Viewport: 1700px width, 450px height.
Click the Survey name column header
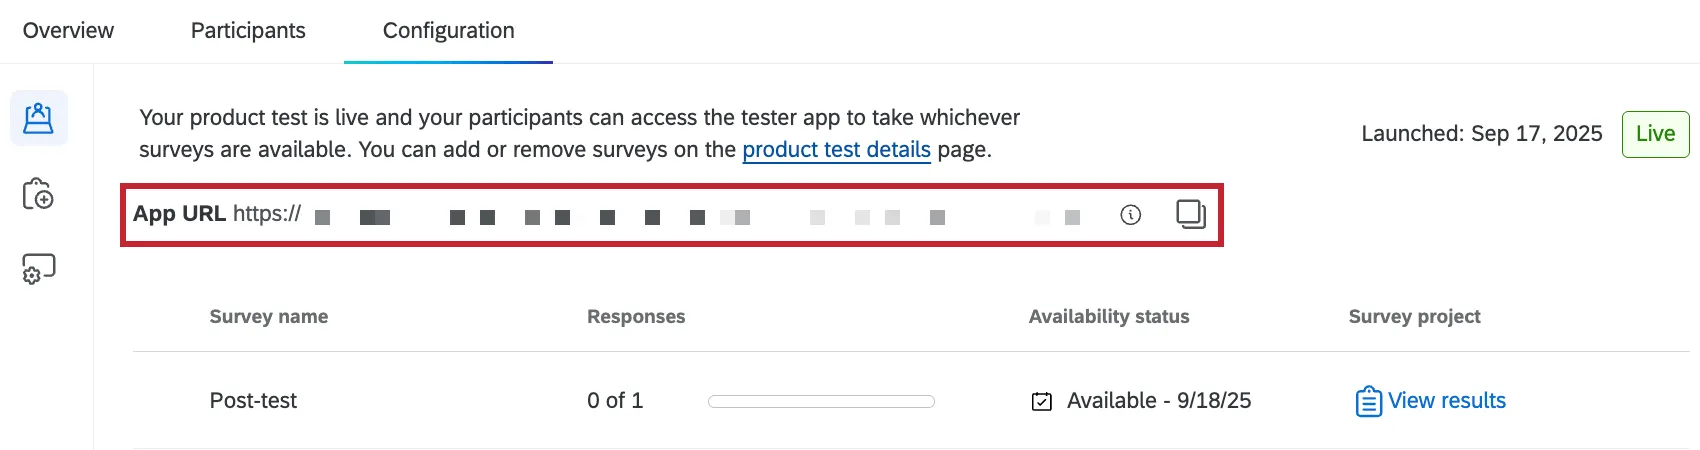[268, 317]
